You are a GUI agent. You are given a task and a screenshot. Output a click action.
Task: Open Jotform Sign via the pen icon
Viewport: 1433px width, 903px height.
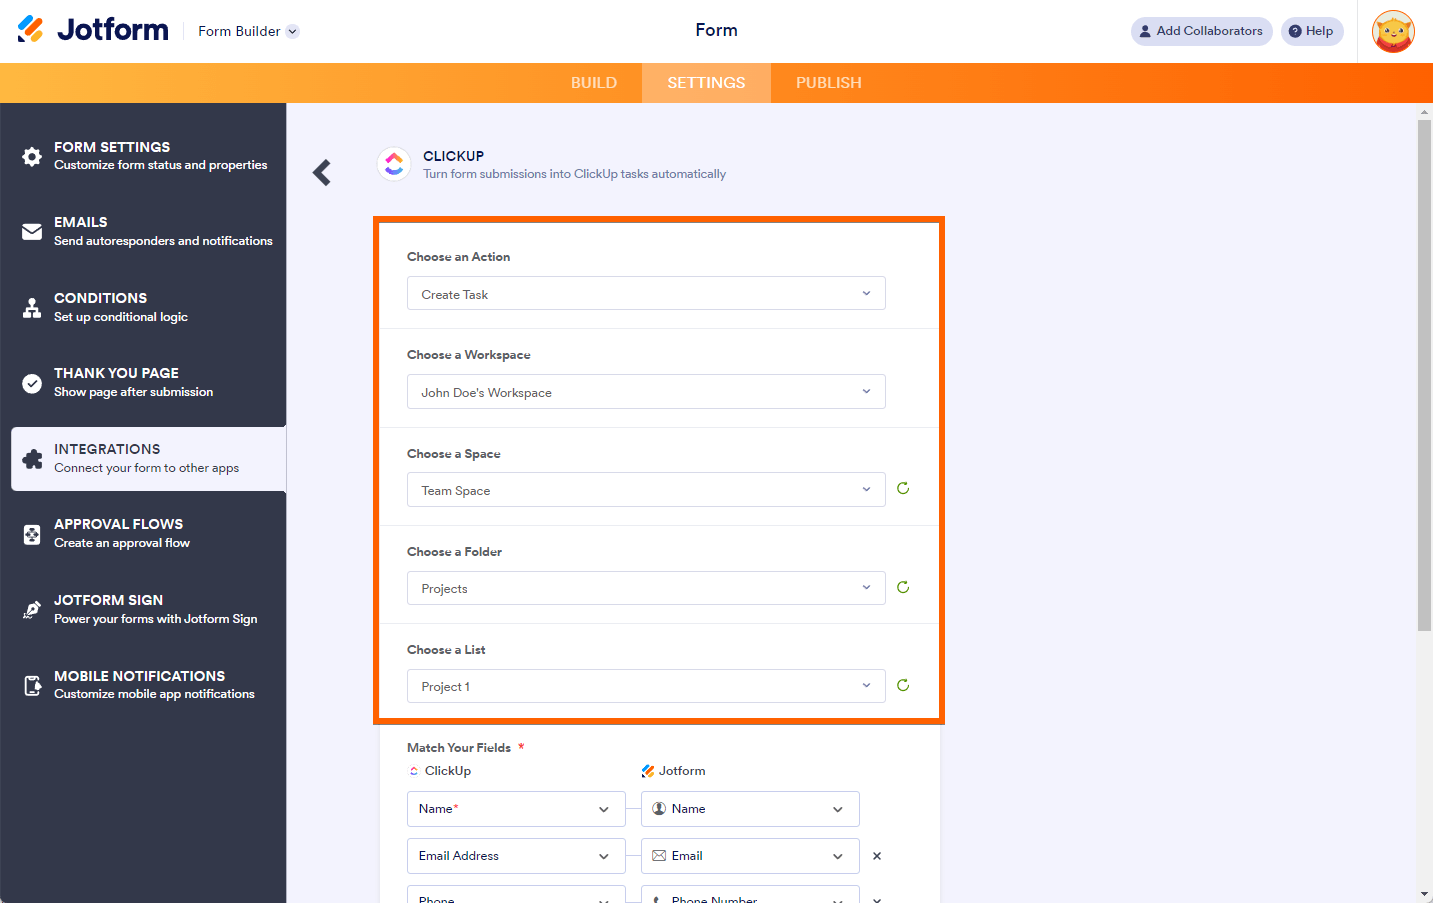coord(32,610)
